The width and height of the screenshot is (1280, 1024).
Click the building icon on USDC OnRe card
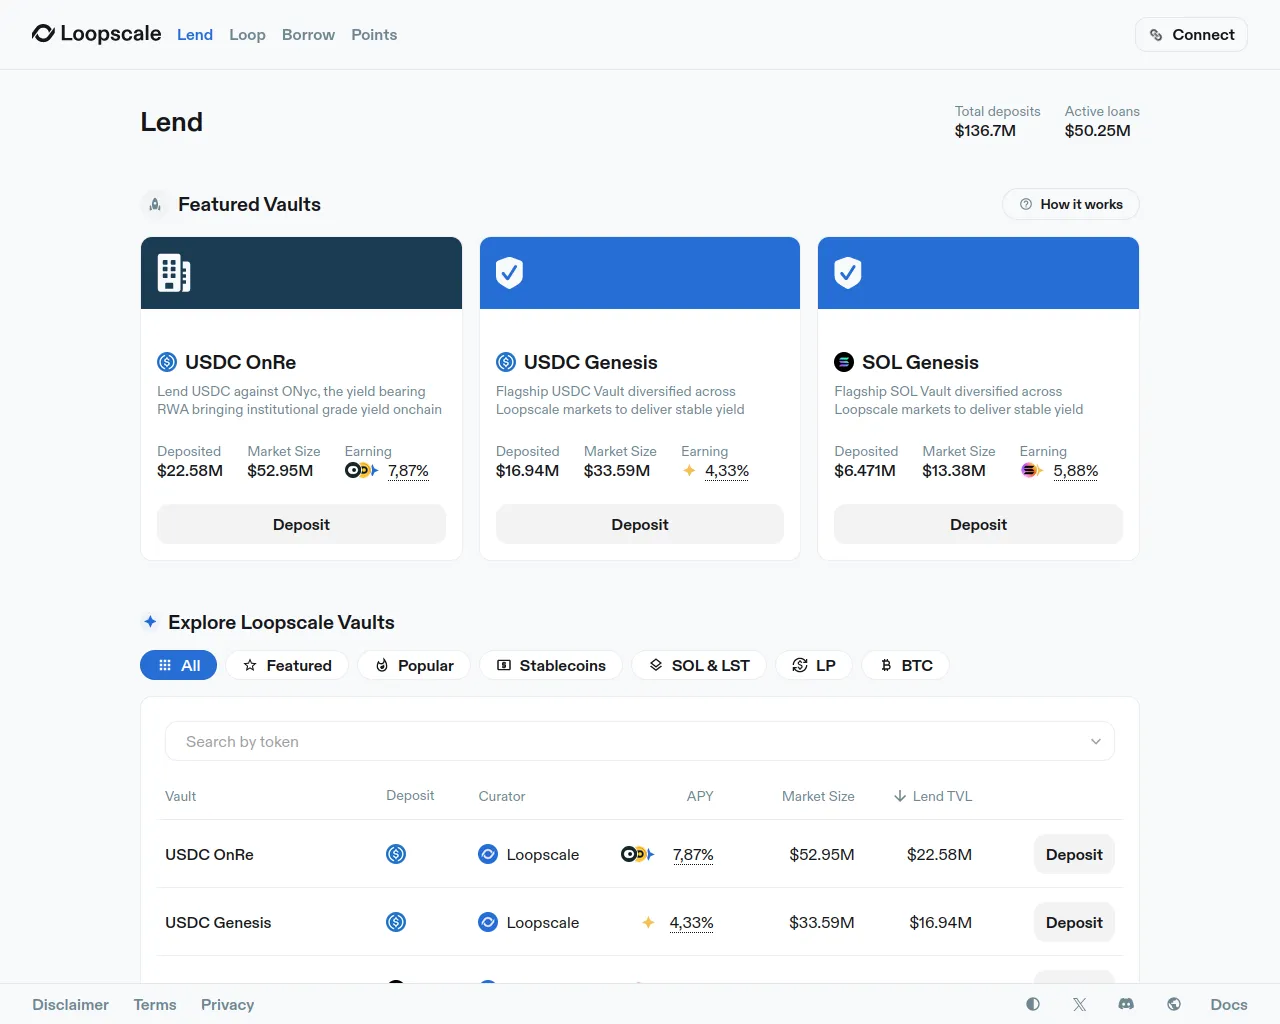click(174, 273)
